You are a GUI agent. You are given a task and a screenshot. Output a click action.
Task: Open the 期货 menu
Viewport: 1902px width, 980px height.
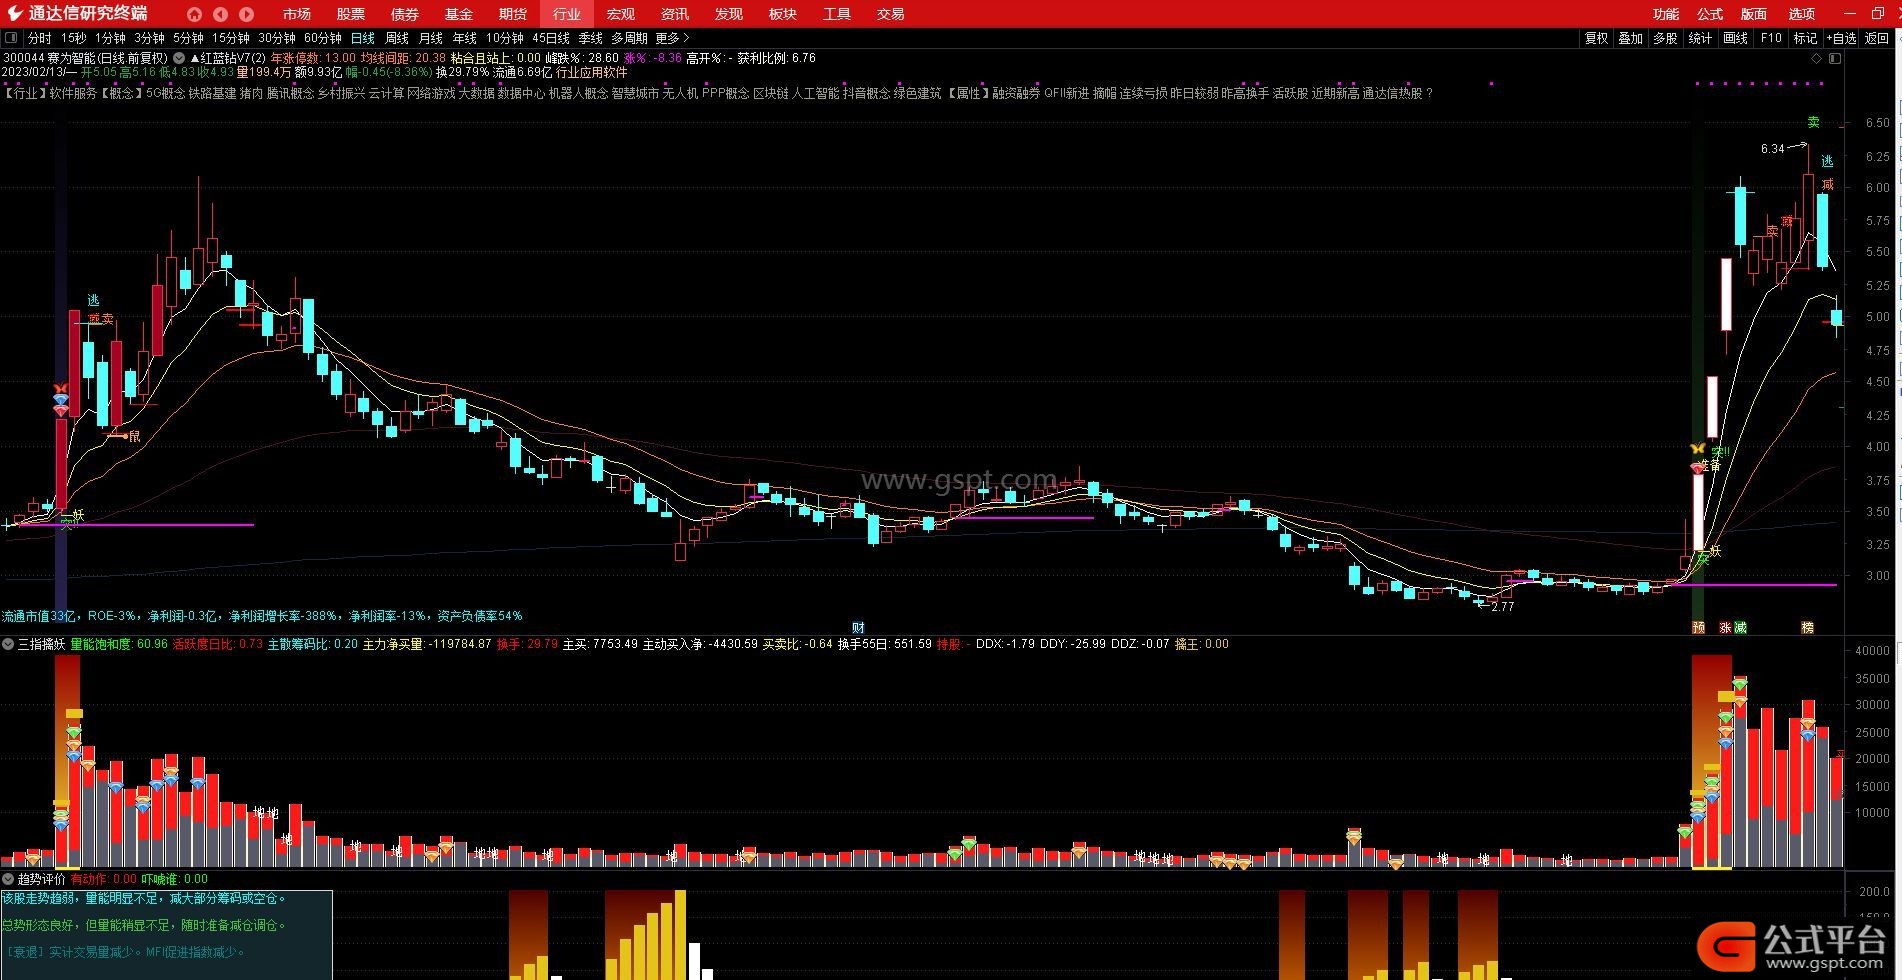pyautogui.click(x=513, y=14)
